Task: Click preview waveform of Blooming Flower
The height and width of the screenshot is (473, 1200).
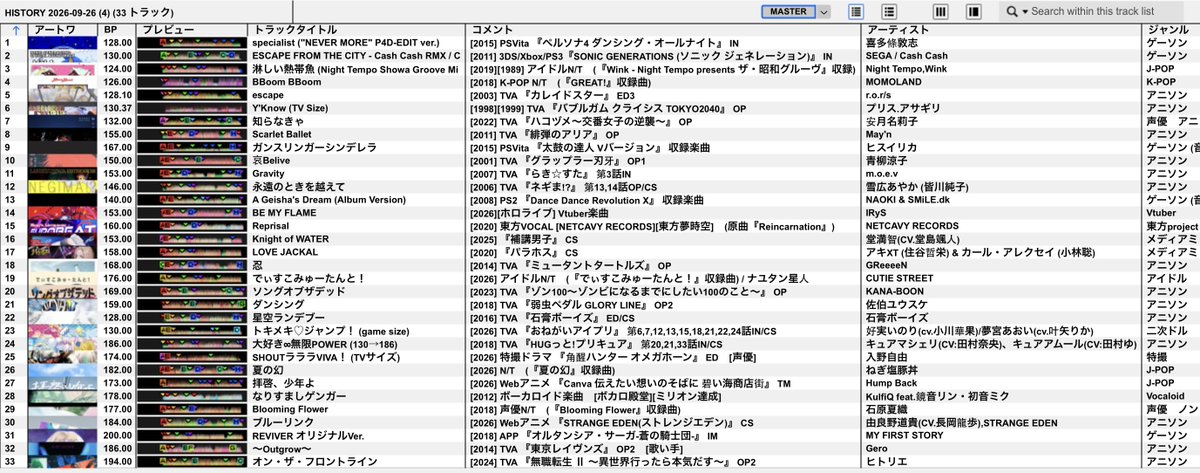Action: [x=193, y=408]
